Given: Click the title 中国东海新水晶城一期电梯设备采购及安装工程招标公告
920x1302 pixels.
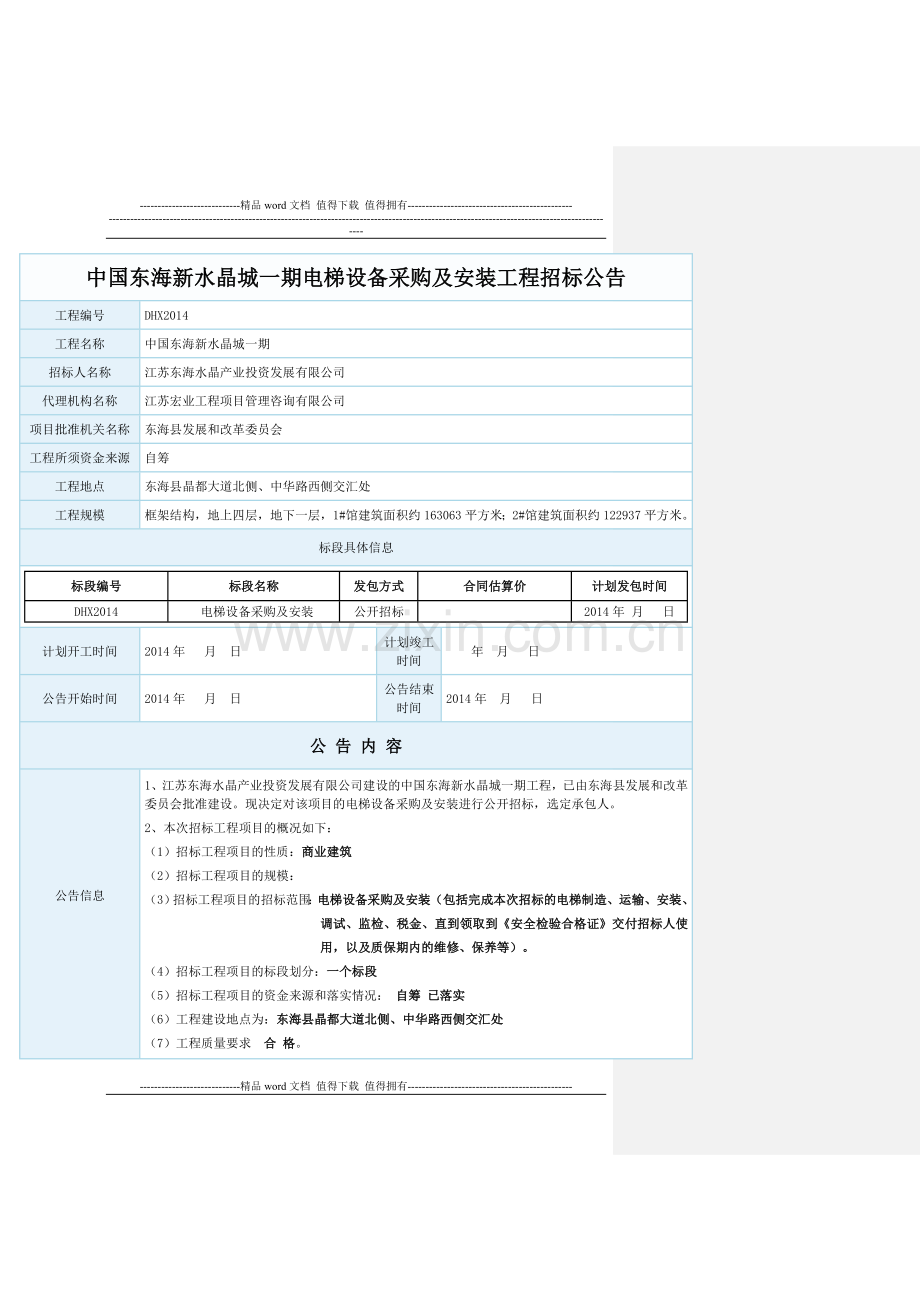Looking at the screenshot, I should click(356, 278).
